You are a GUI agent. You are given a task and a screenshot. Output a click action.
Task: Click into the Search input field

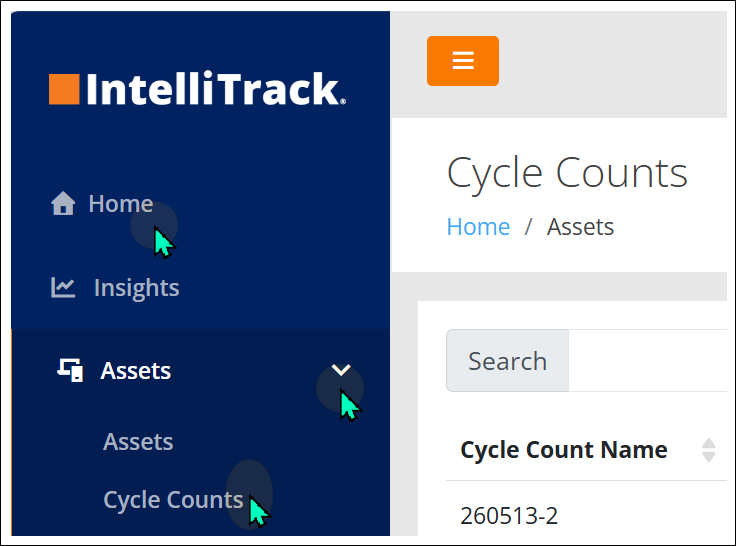(x=648, y=361)
